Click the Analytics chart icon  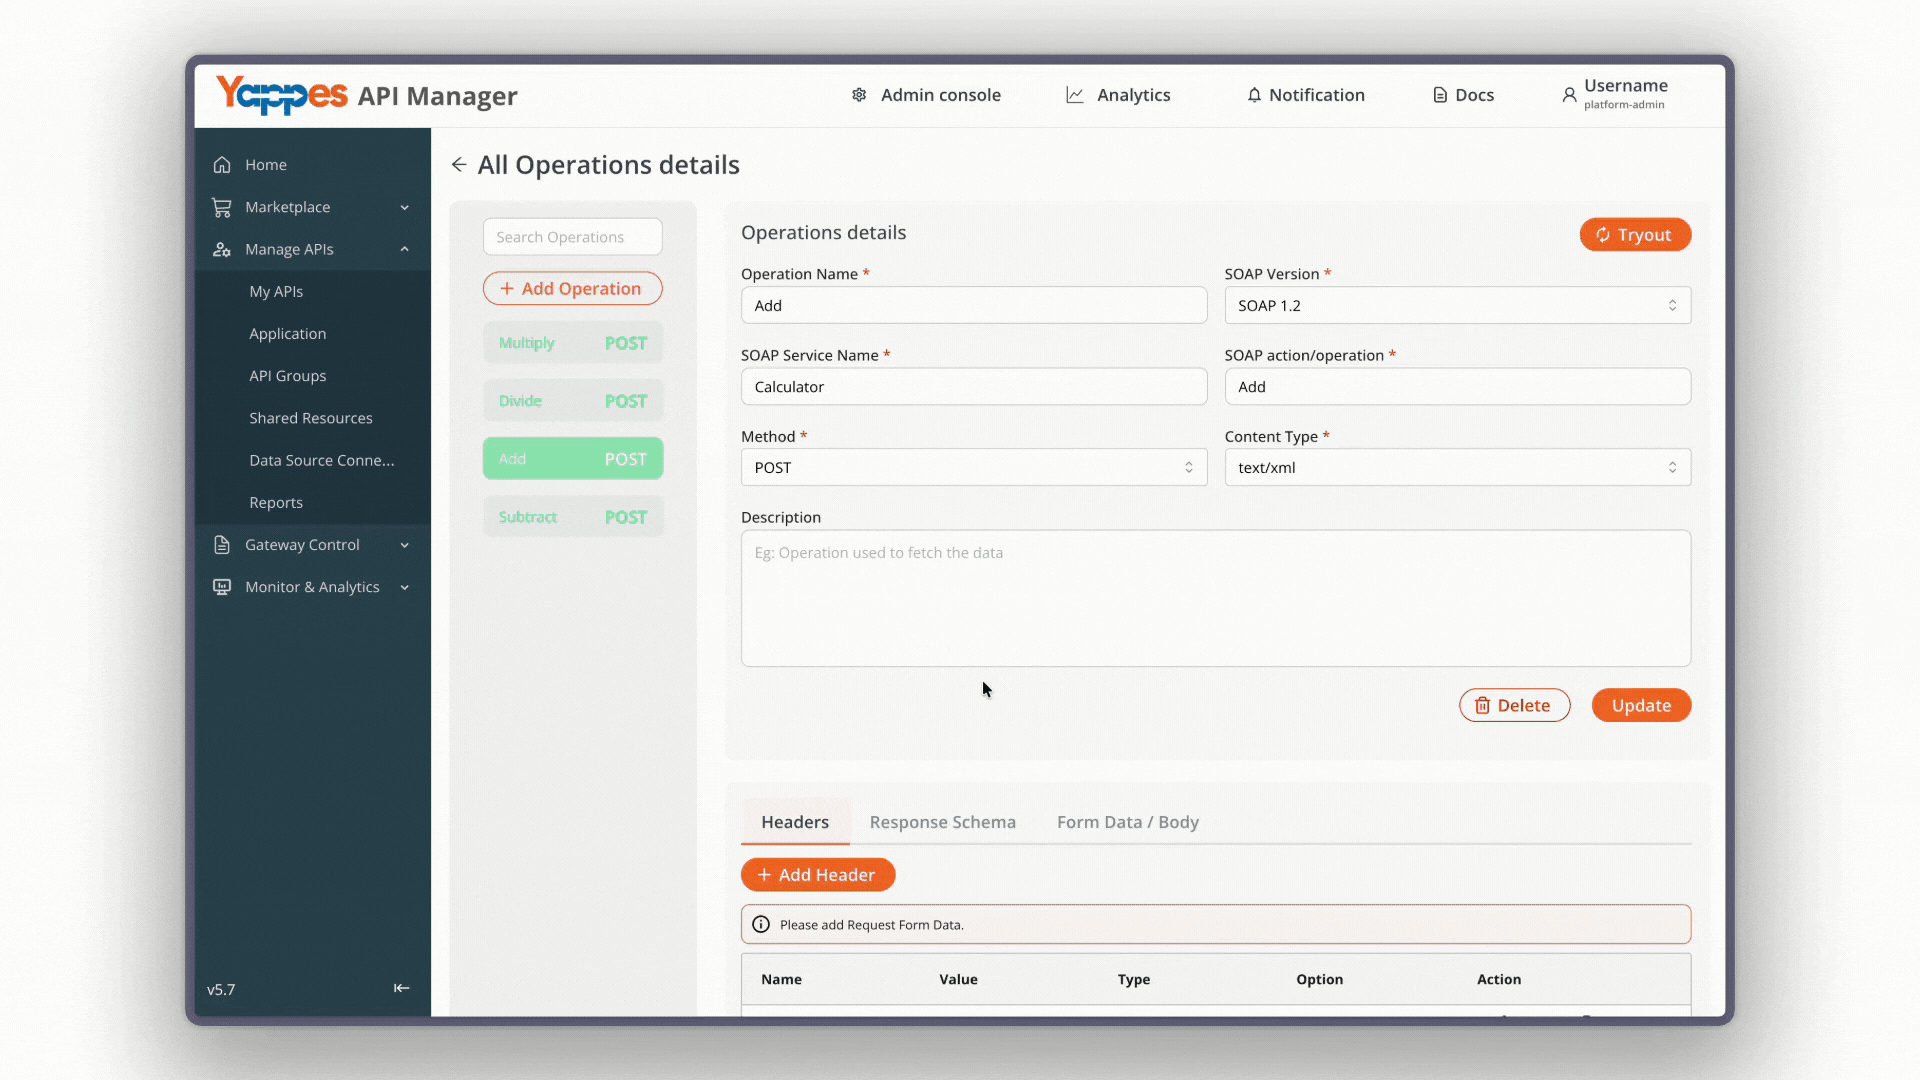tap(1075, 95)
